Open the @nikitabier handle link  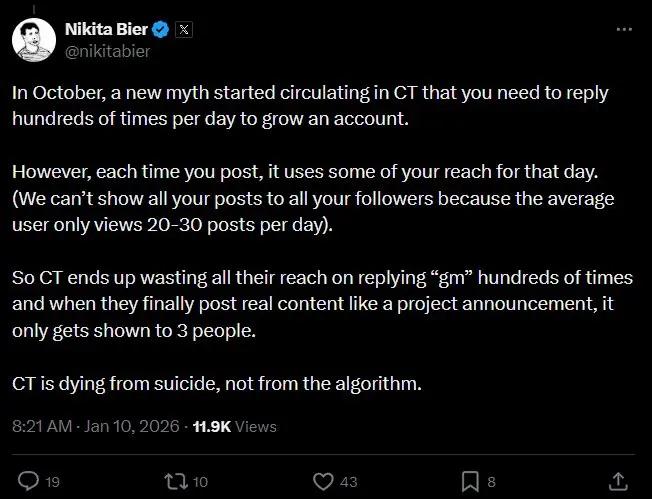coord(108,51)
